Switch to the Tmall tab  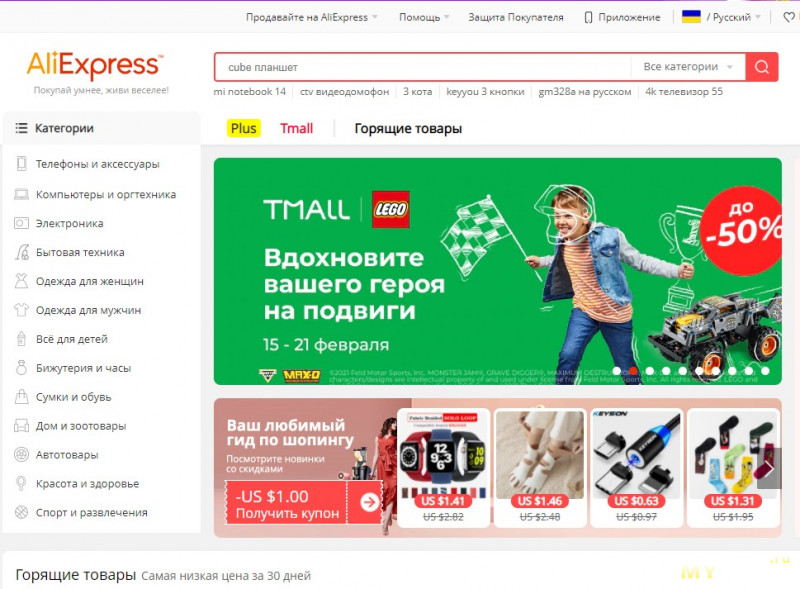[296, 128]
